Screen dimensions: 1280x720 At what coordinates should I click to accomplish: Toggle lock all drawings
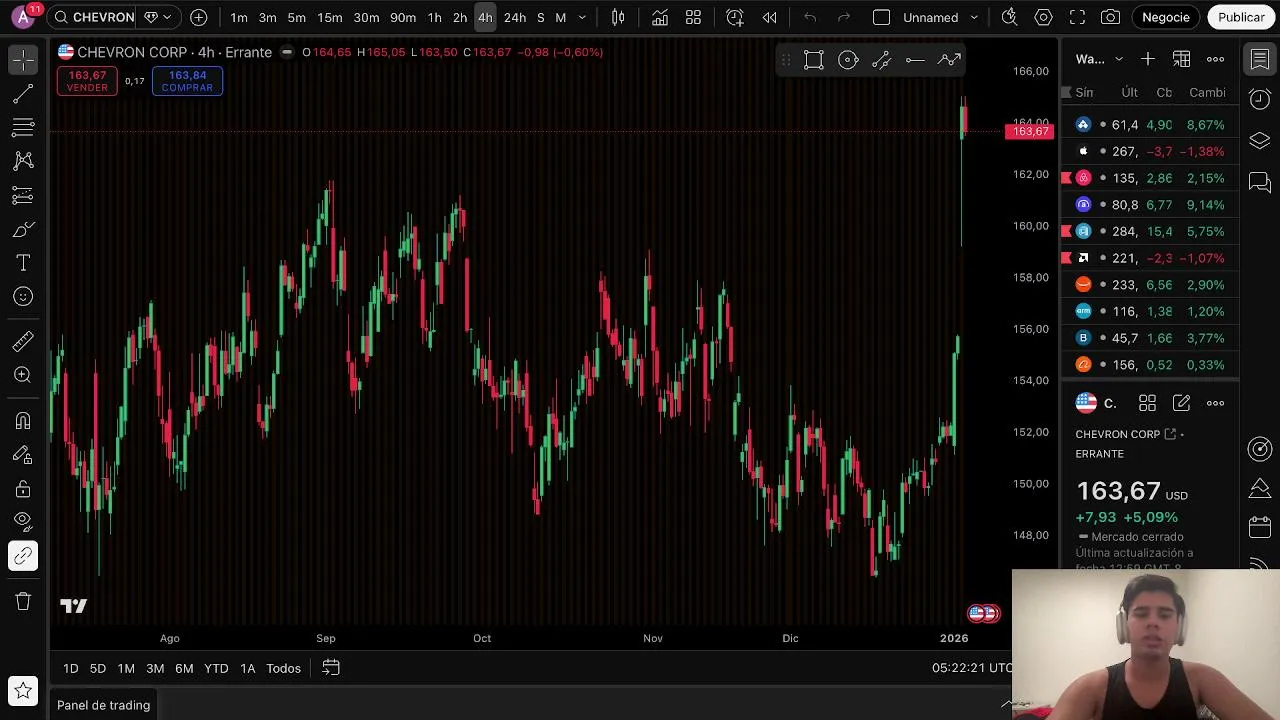coord(23,489)
